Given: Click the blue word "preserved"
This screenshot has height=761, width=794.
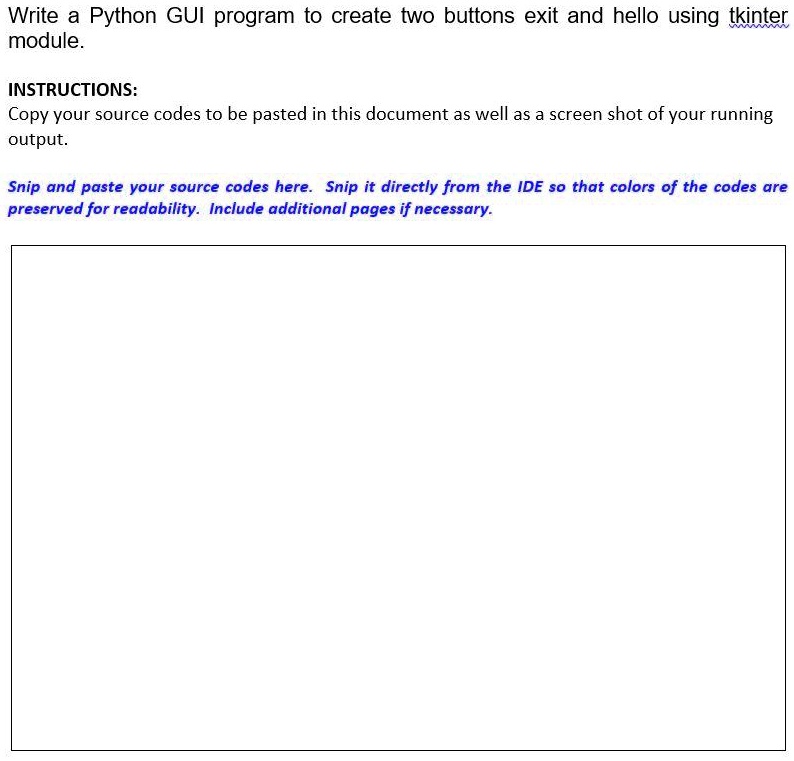Looking at the screenshot, I should (45, 209).
